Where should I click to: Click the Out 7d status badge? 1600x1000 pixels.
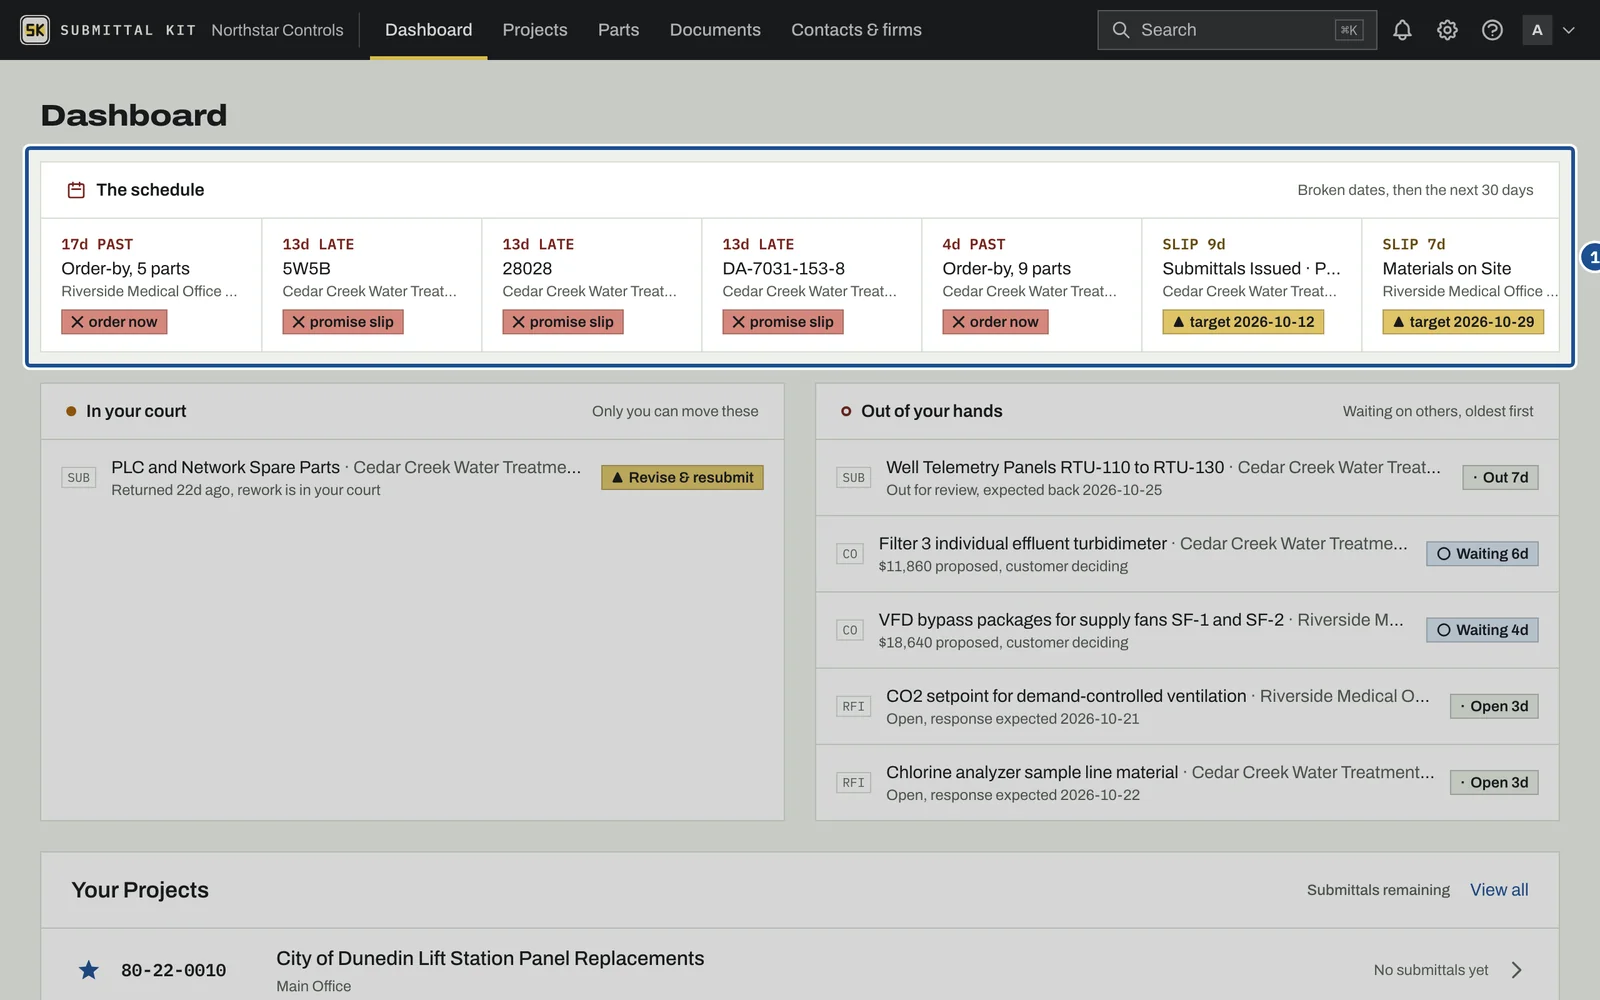coord(1500,478)
